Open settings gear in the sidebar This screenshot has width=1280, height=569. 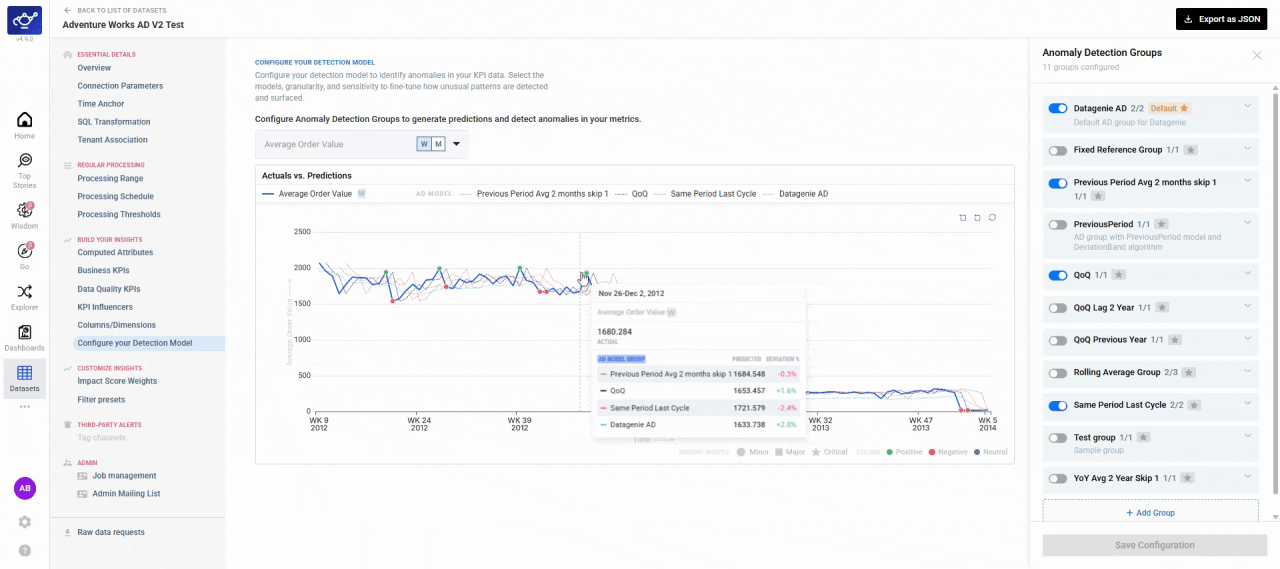coord(25,522)
